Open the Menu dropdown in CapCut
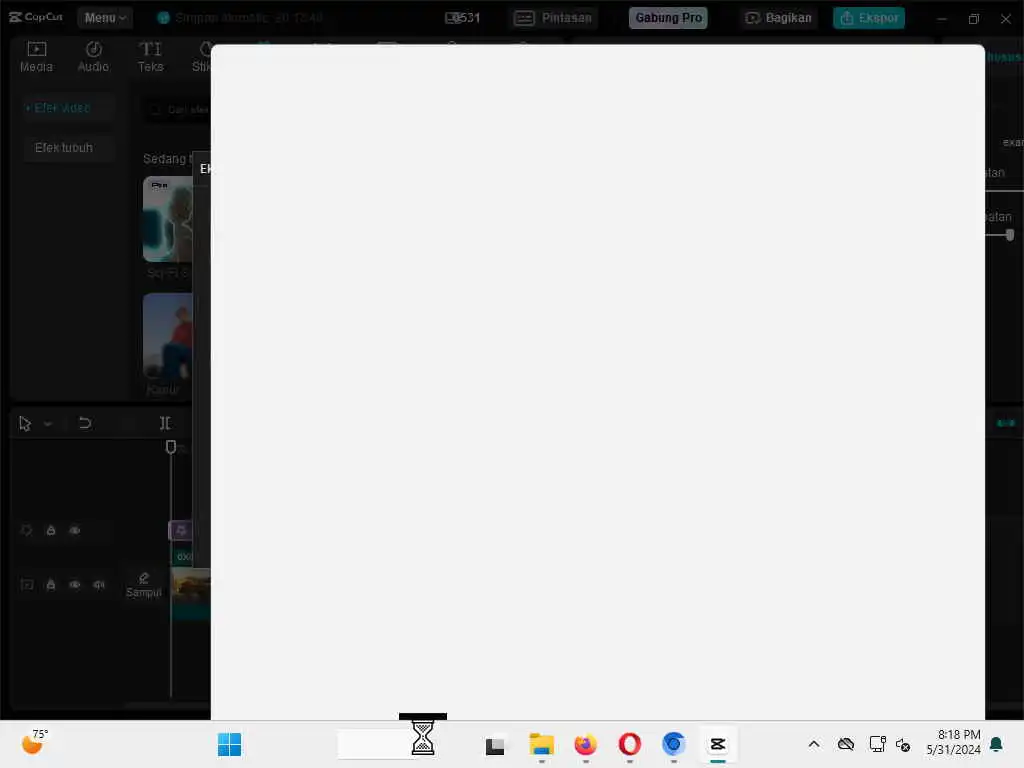This screenshot has width=1024, height=768. (x=104, y=18)
